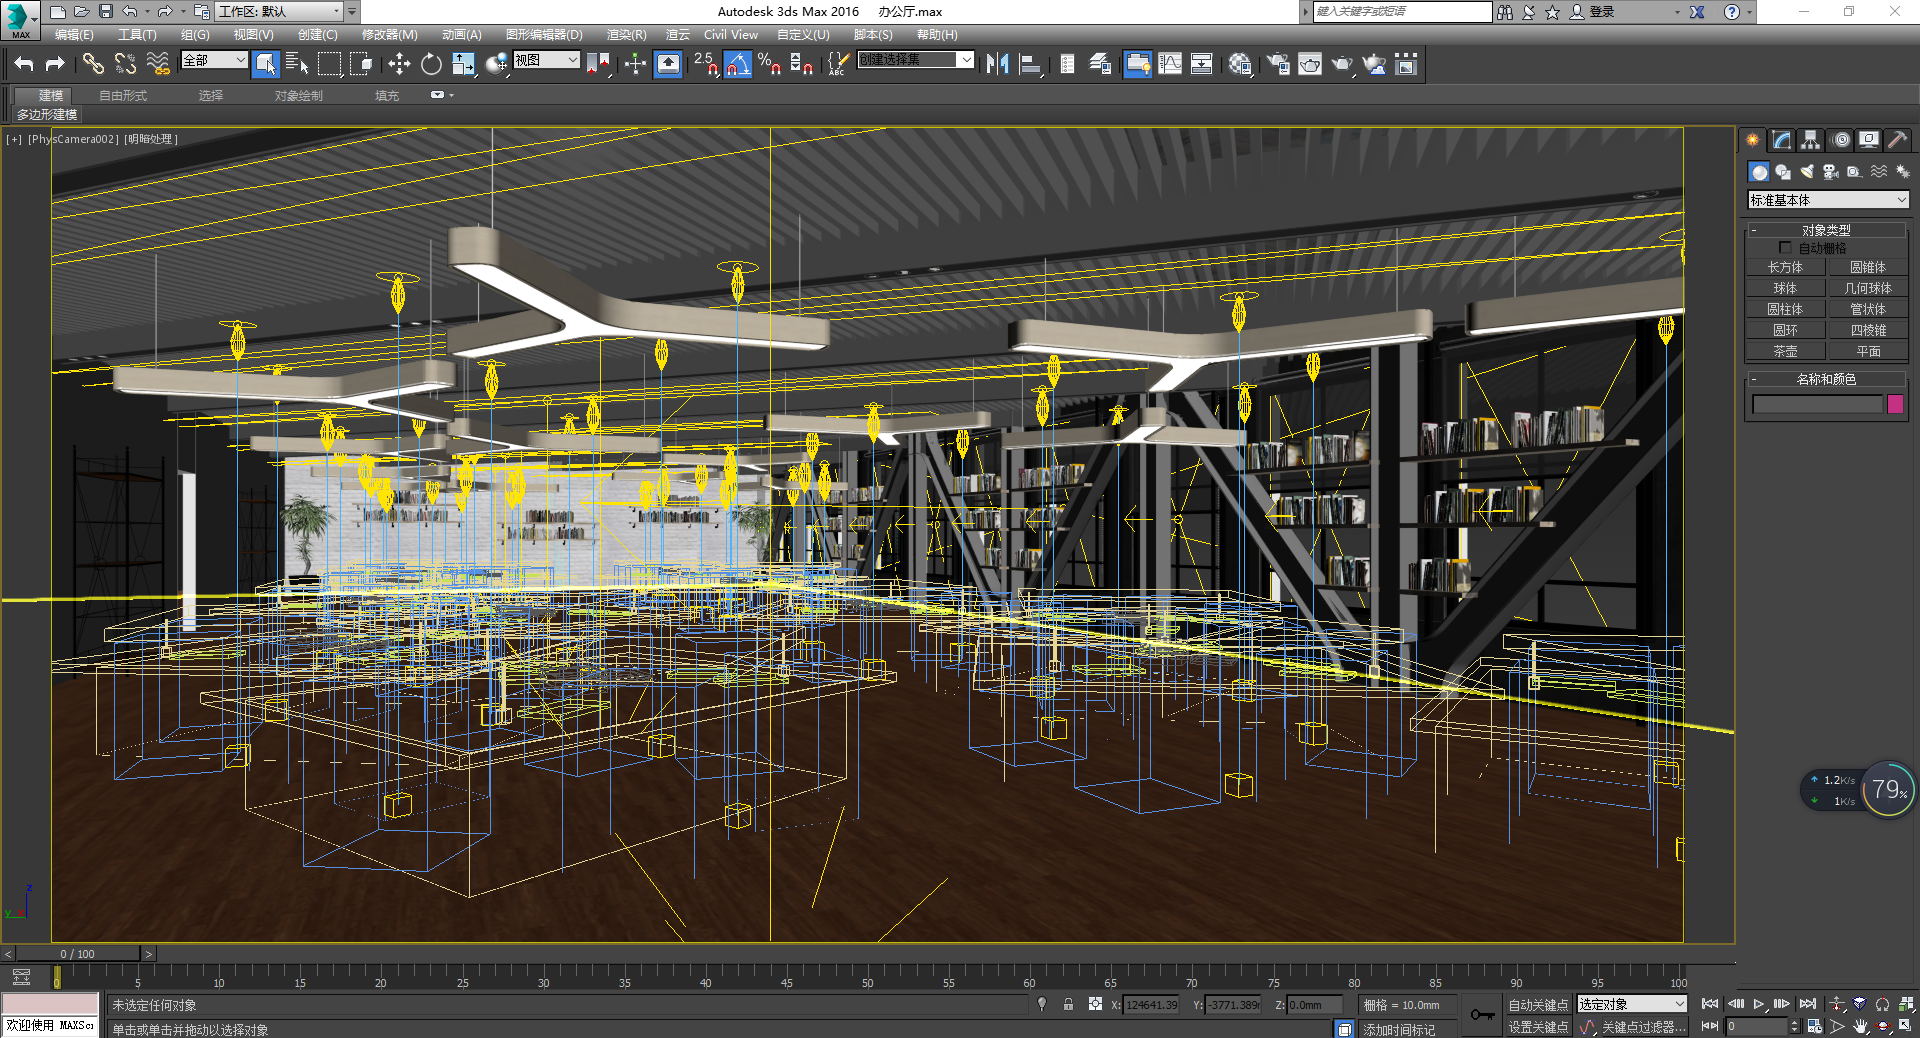
Task: Switch to the 自由形式 ribbon tab
Action: tap(123, 96)
